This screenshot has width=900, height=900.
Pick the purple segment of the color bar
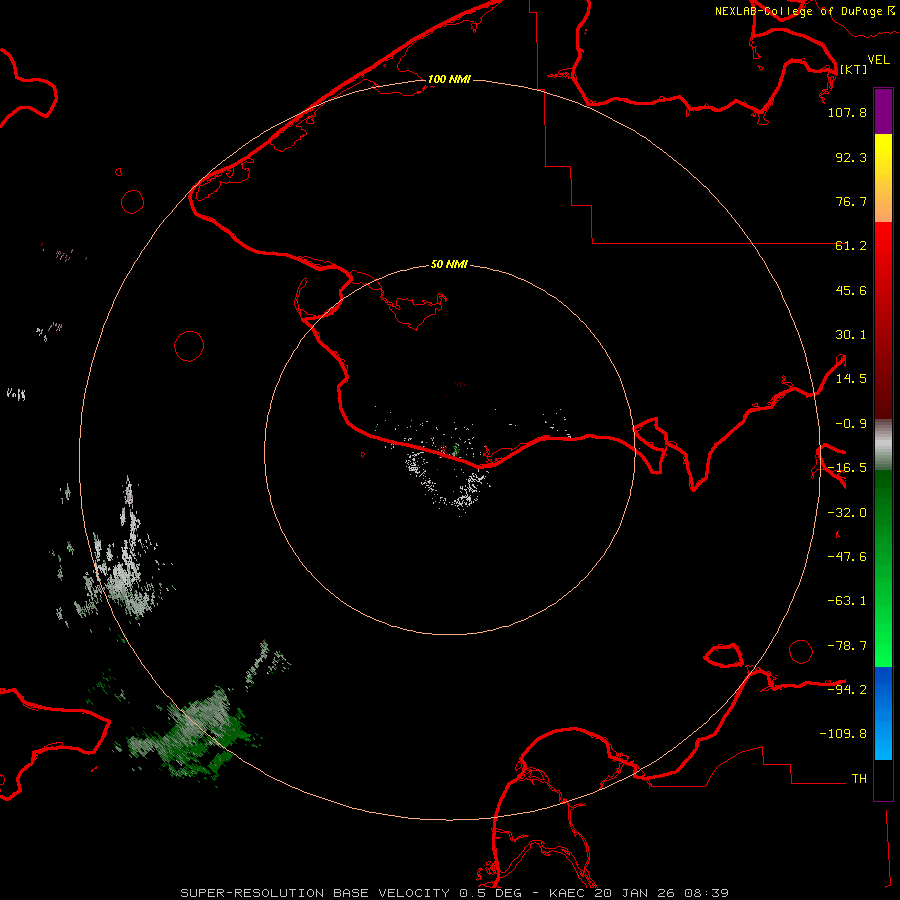point(883,111)
